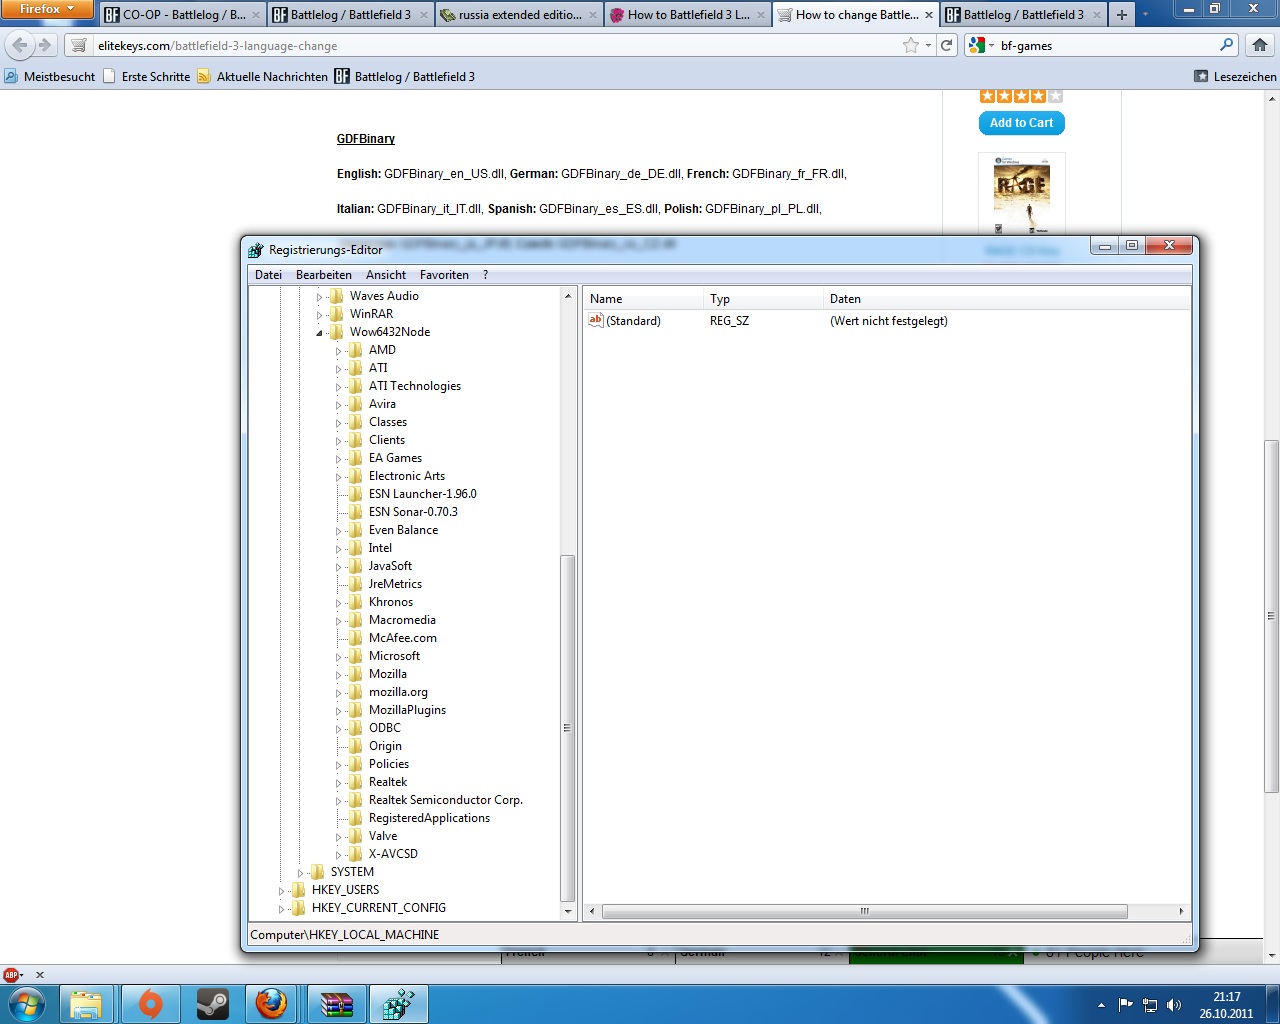
Task: Click the Firefox back navigation arrow
Action: [20, 45]
